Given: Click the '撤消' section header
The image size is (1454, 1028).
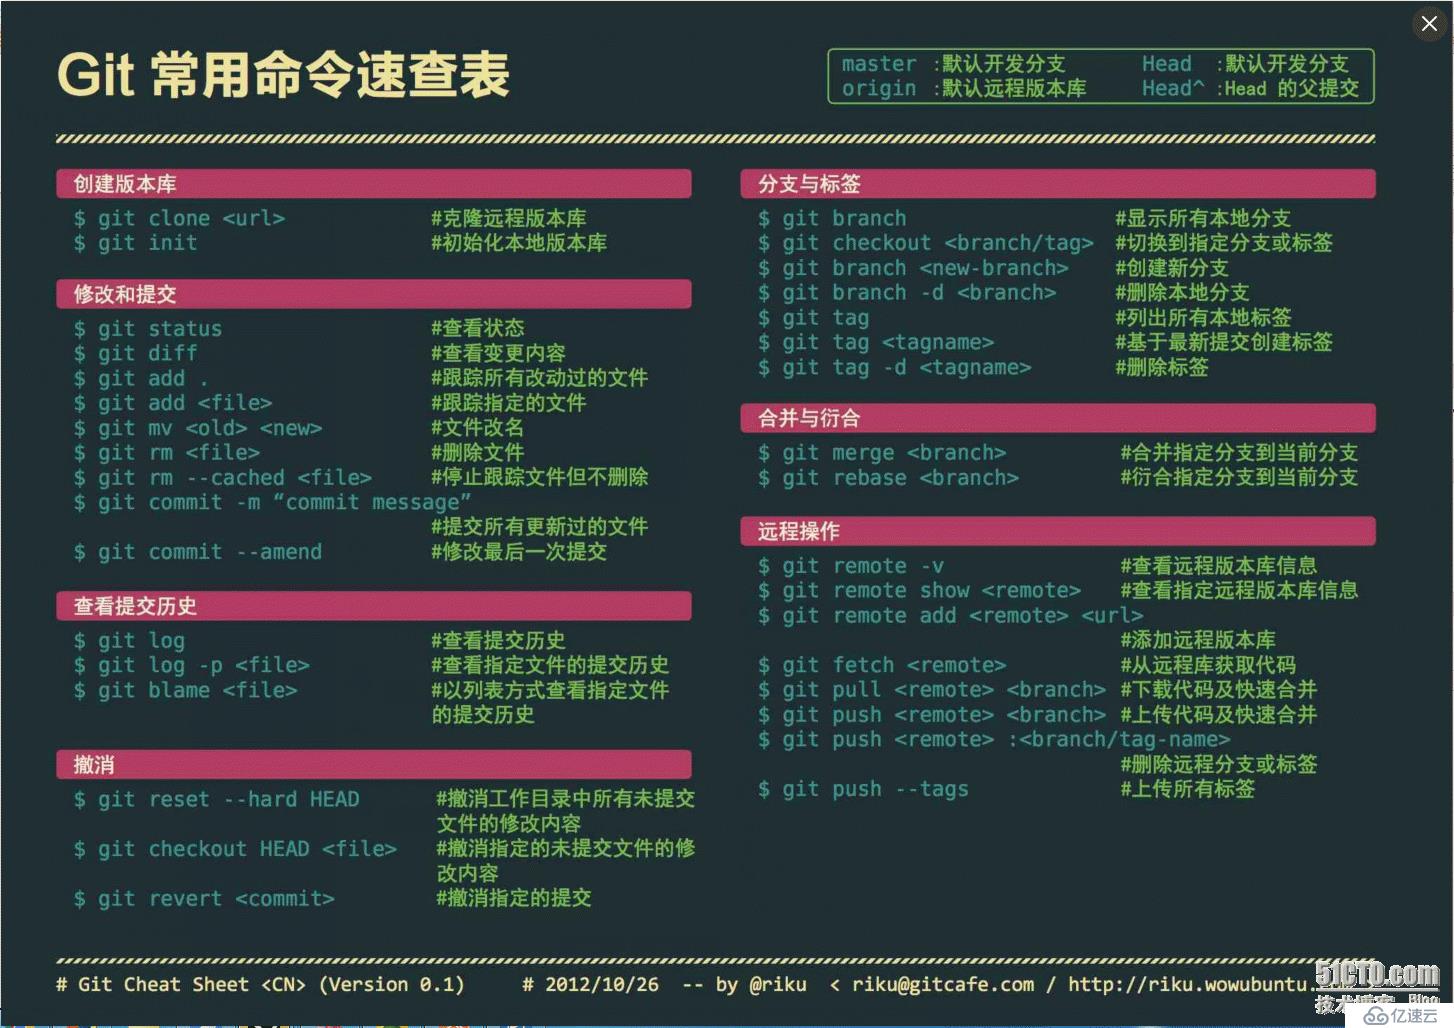Looking at the screenshot, I should tap(374, 765).
